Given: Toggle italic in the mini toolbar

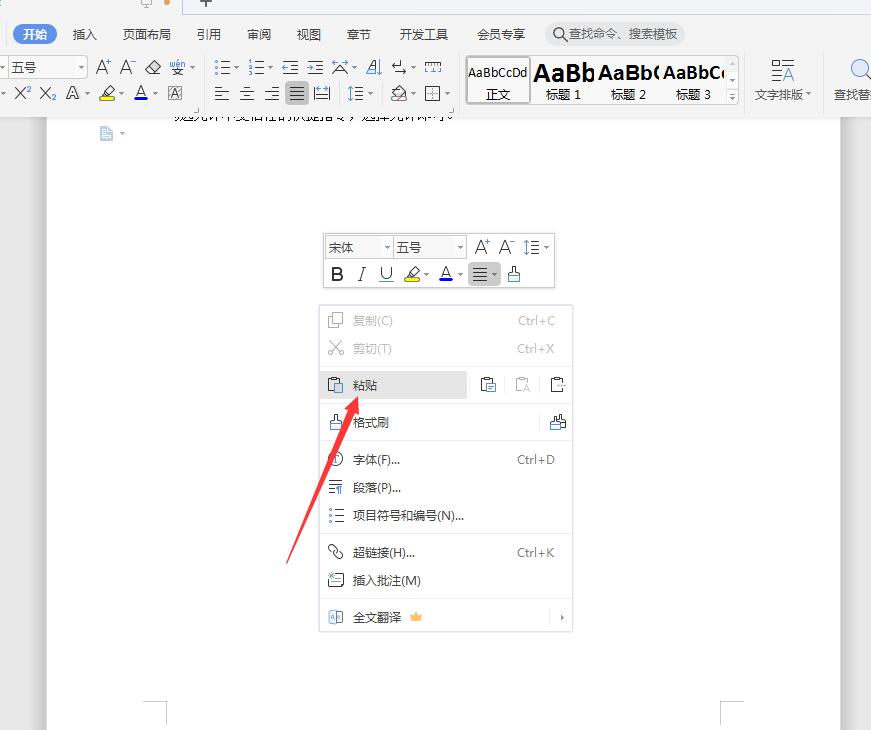Looking at the screenshot, I should pyautogui.click(x=362, y=274).
